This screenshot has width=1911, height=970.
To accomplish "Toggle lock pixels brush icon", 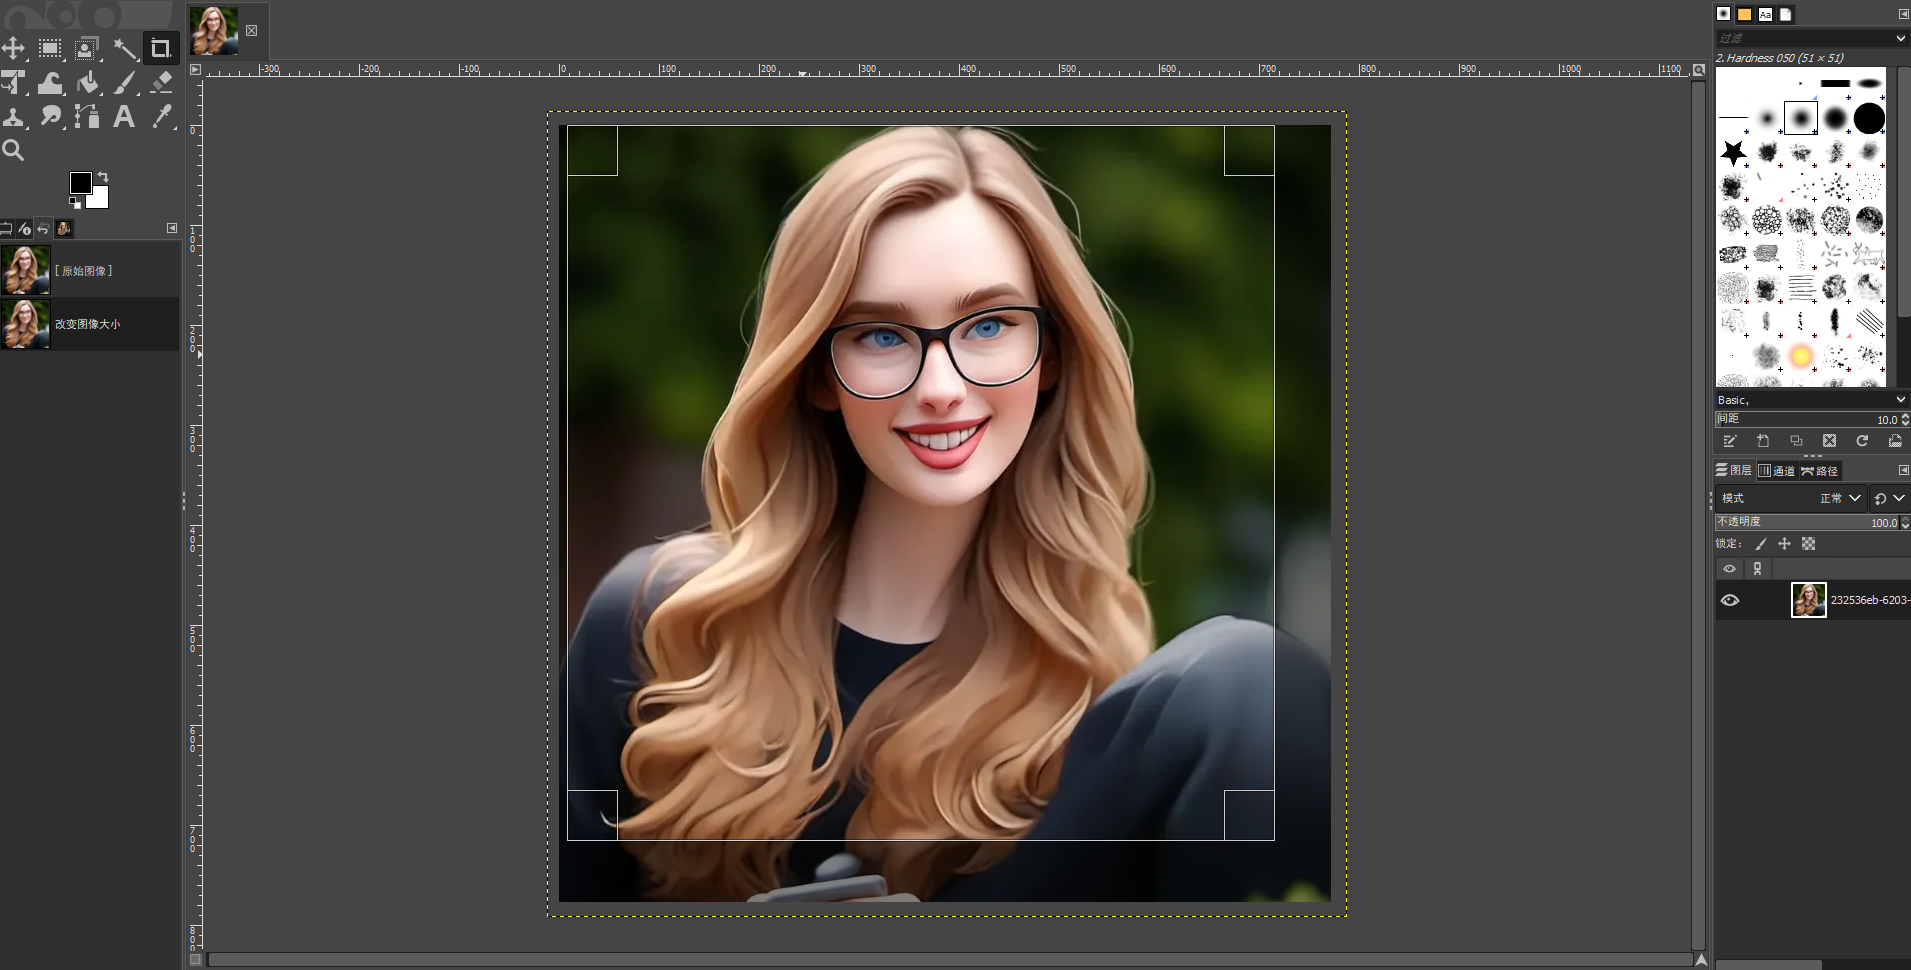I will point(1761,544).
